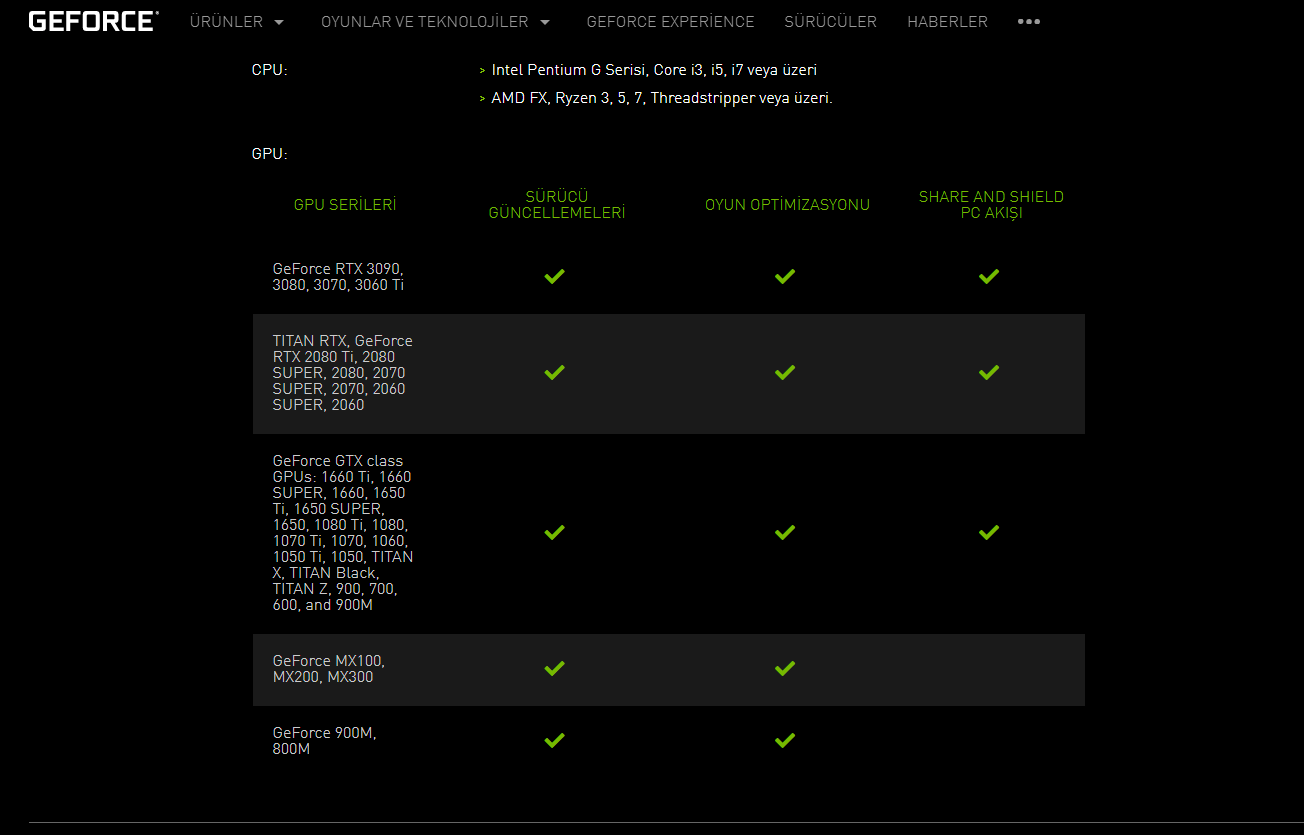Click game optimization checkmark for MX100 row
1304x835 pixels.
pyautogui.click(x=785, y=668)
